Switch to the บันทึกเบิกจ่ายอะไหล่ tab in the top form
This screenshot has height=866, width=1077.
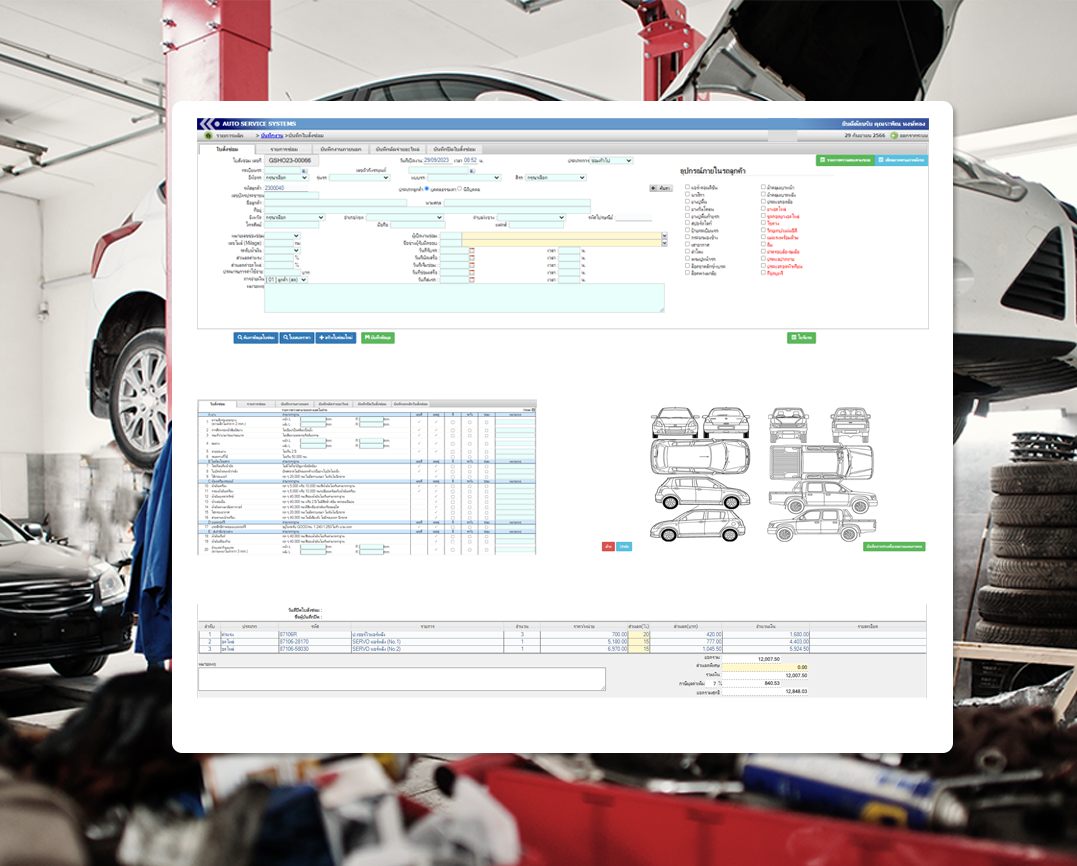pyautogui.click(x=398, y=149)
